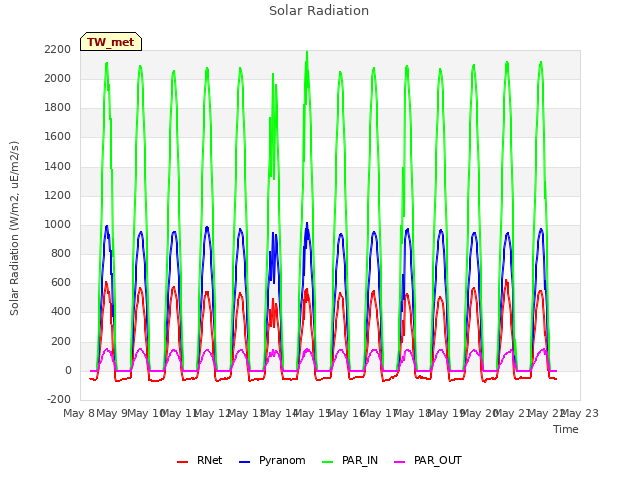
Task: Click the 2200 y-axis tick label
Action: pos(58,49)
